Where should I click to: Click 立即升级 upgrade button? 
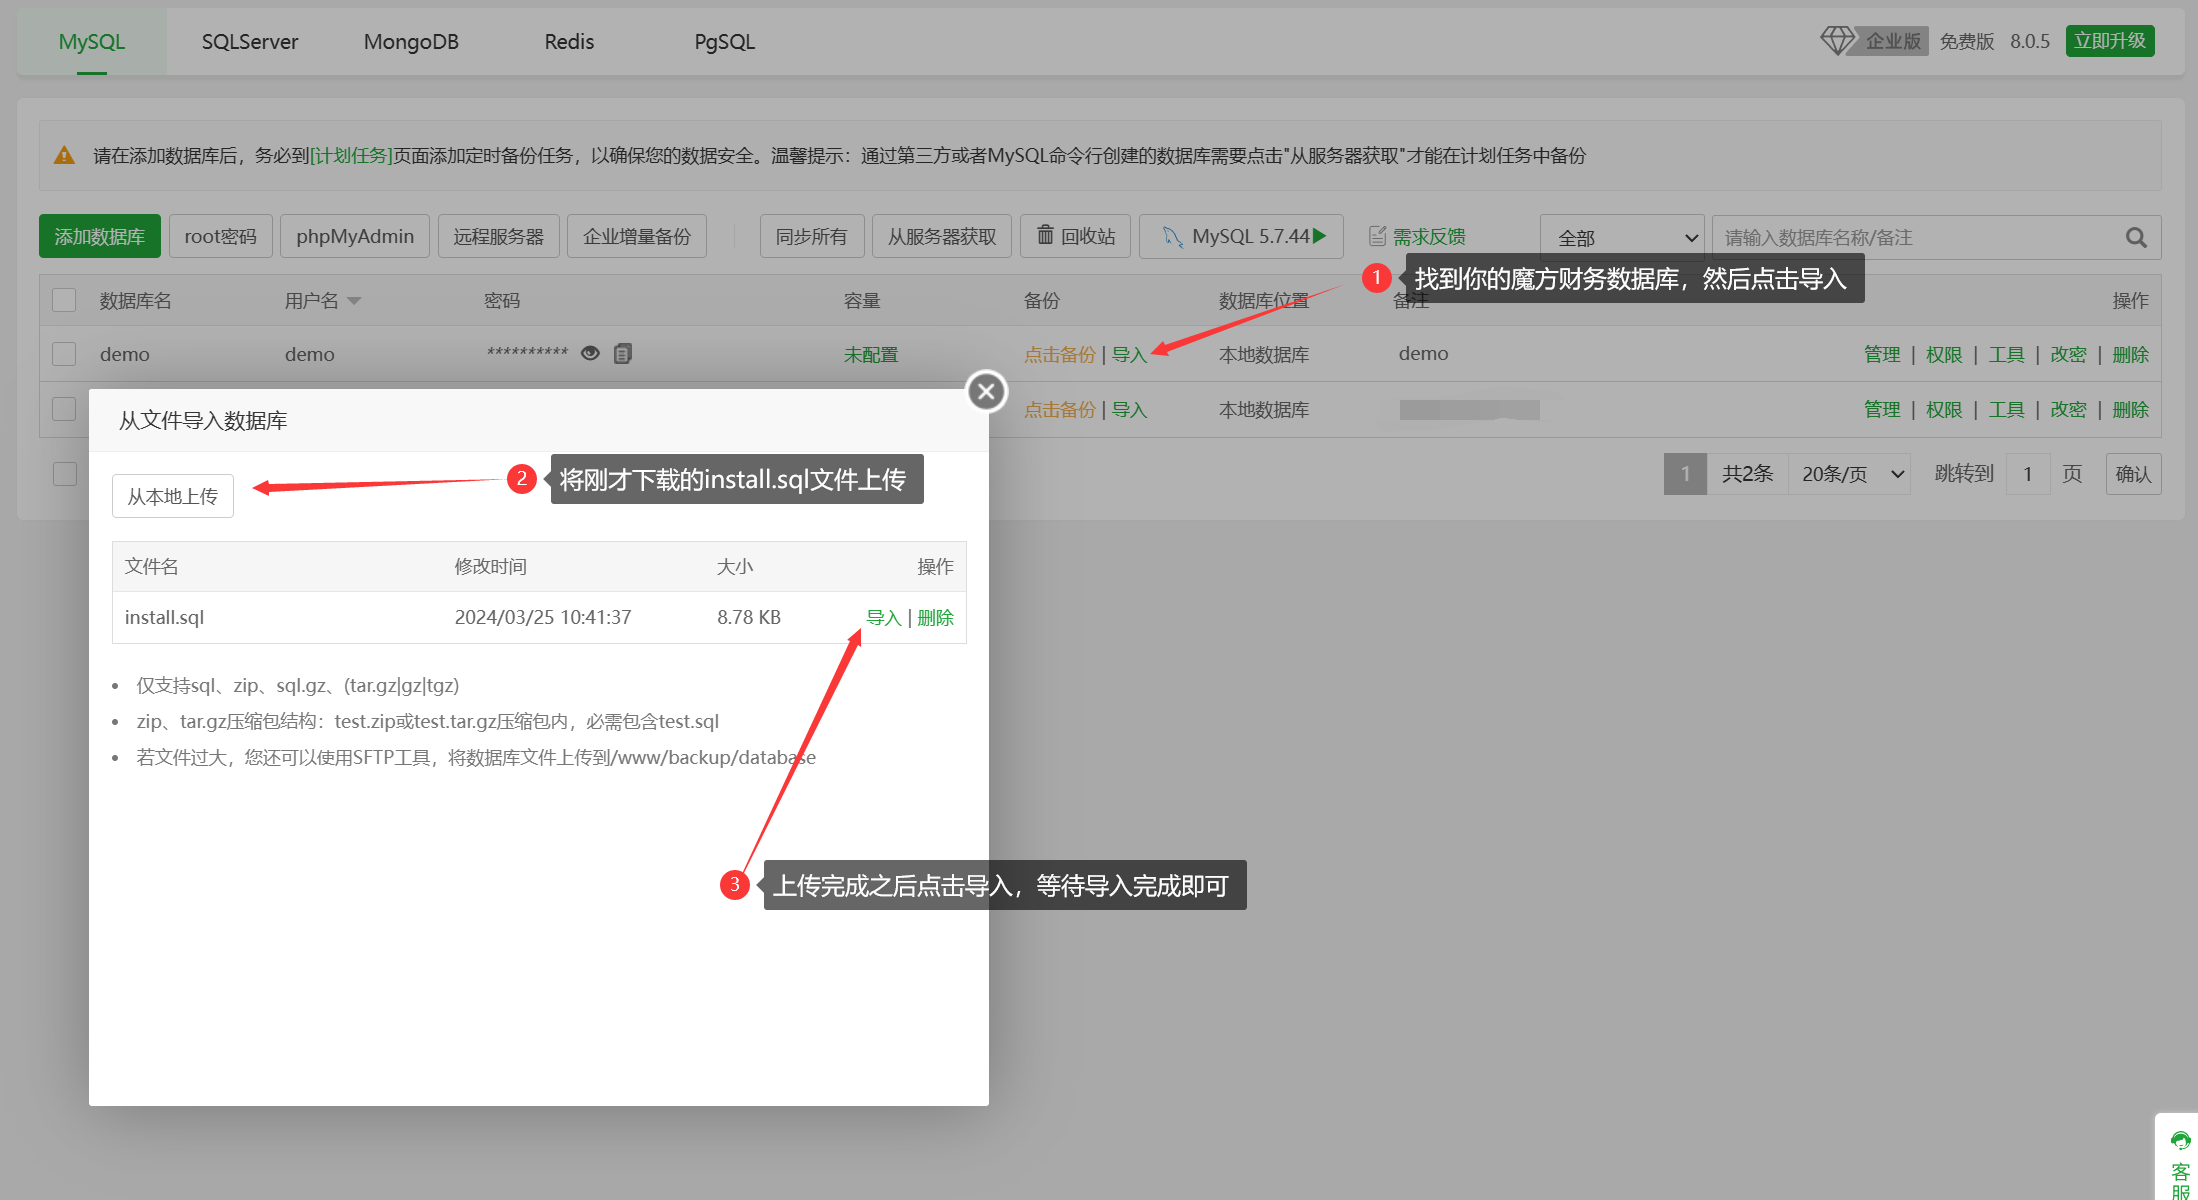tap(2110, 41)
